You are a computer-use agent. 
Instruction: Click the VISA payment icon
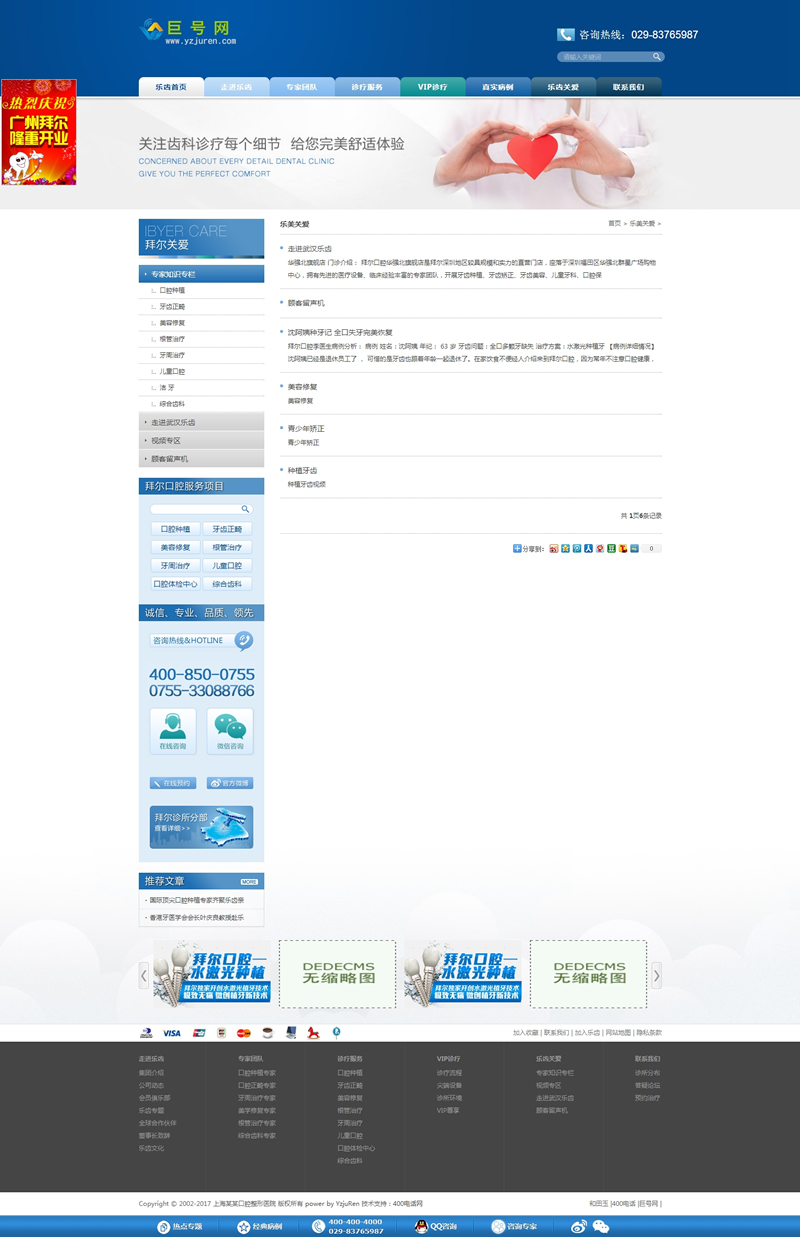pyautogui.click(x=172, y=1033)
